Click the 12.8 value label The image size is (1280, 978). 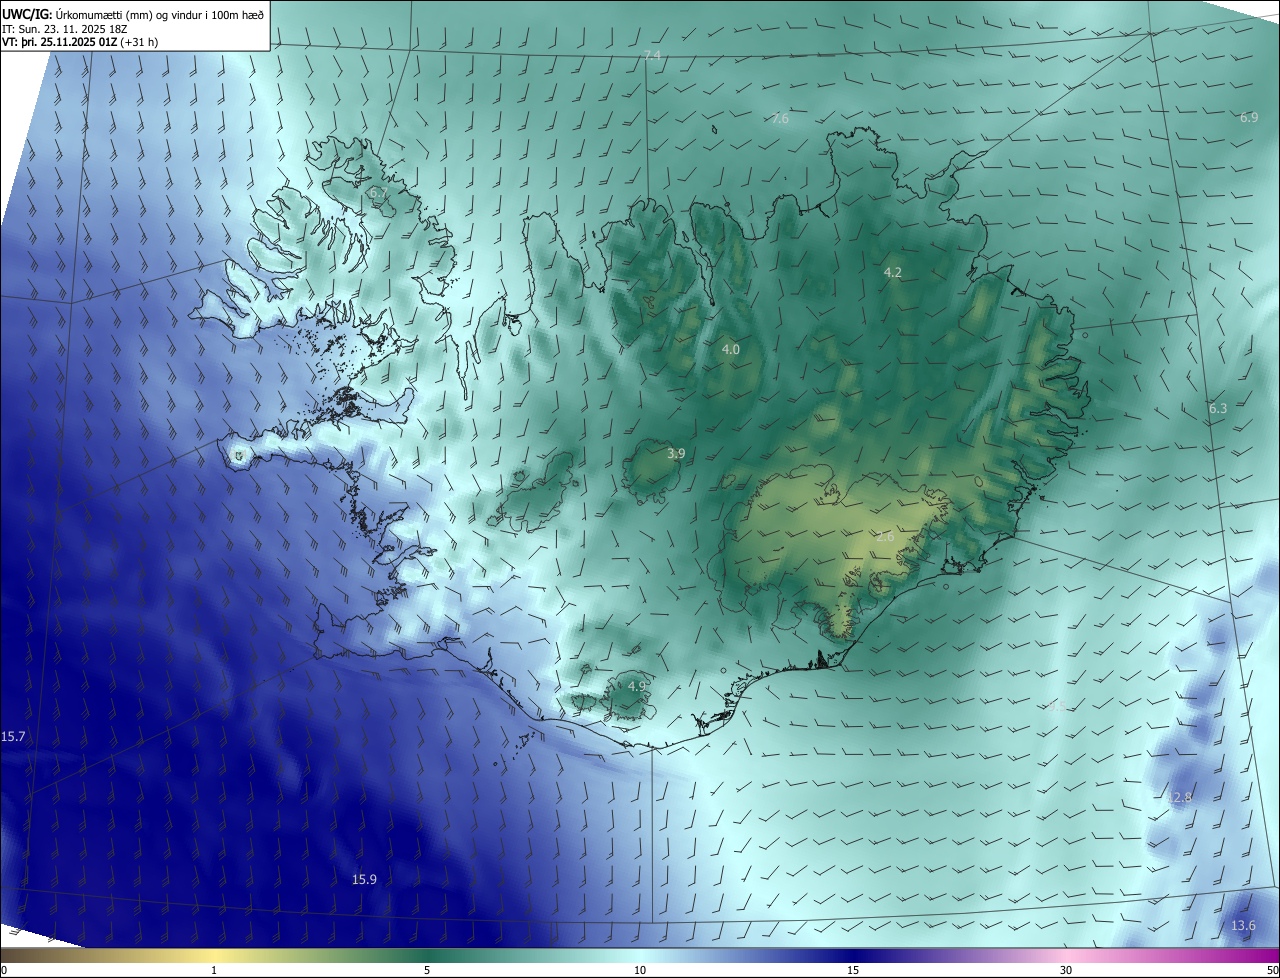tap(1180, 797)
